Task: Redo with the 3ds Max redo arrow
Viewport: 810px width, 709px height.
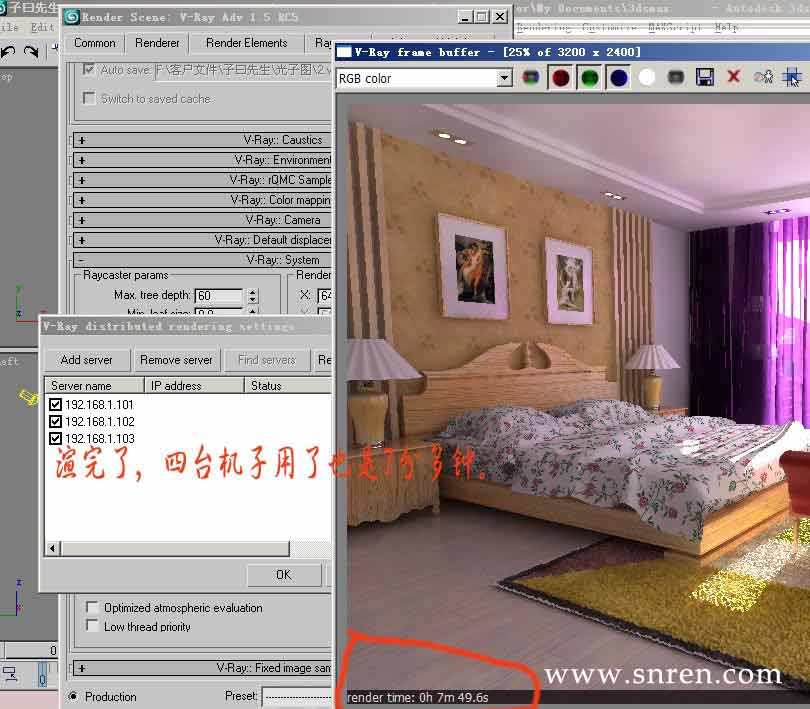Action: (31, 52)
